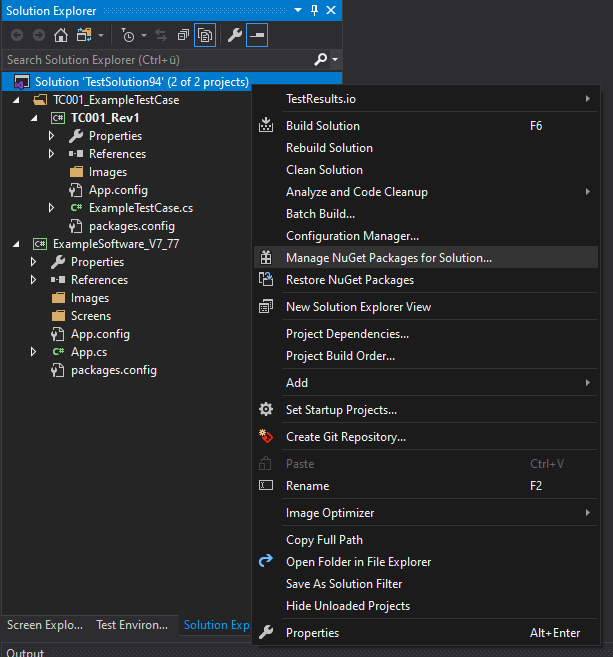Select App.config in ExampleSoftware_V7_77
Image resolution: width=613 pixels, height=657 pixels.
click(100, 334)
